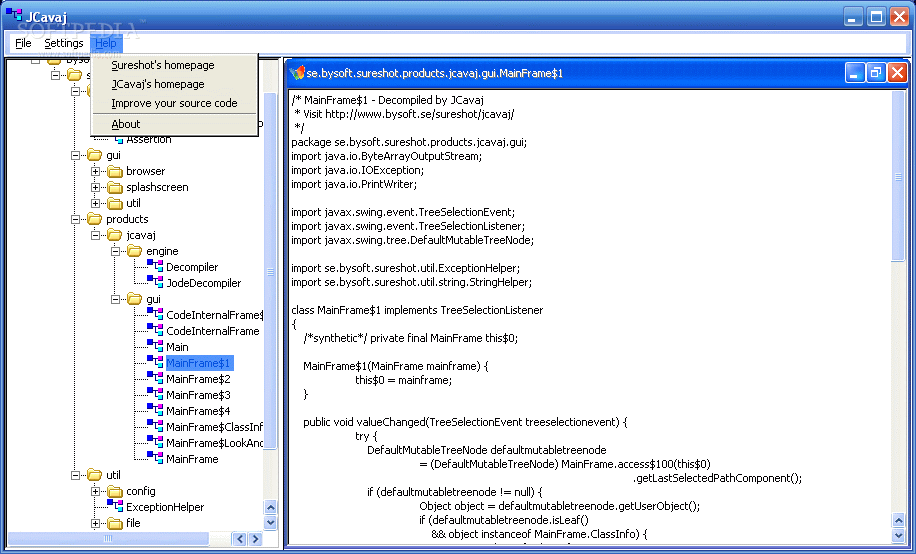Viewport: 916px width, 554px height.
Task: Collapse the jcavaj folder node
Action: click(x=95, y=235)
